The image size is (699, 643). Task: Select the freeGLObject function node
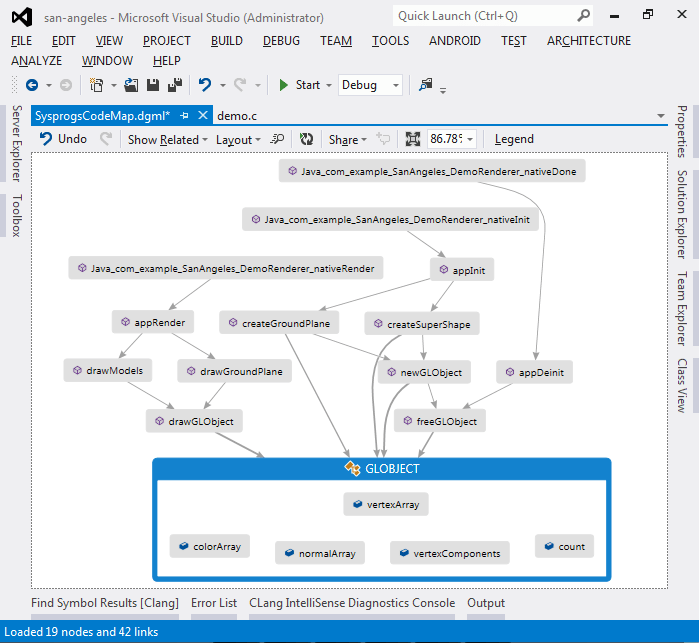[440, 421]
